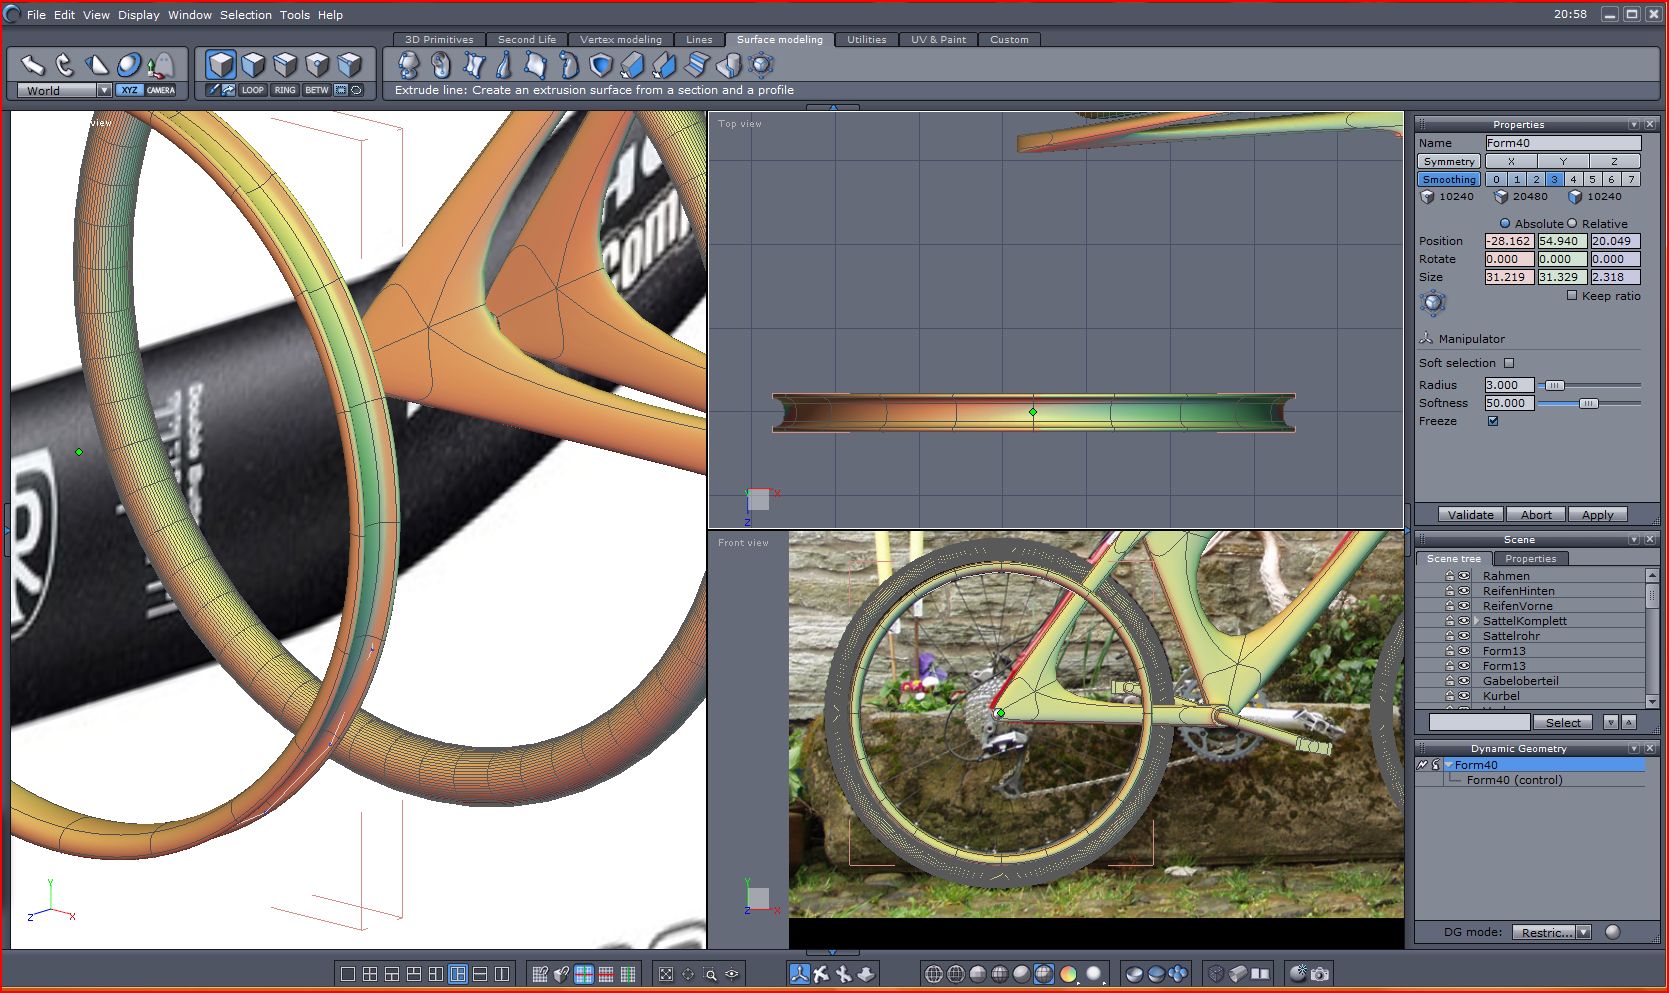Open the 3D Primitives tab
Image resolution: width=1669 pixels, height=993 pixels.
coord(439,40)
